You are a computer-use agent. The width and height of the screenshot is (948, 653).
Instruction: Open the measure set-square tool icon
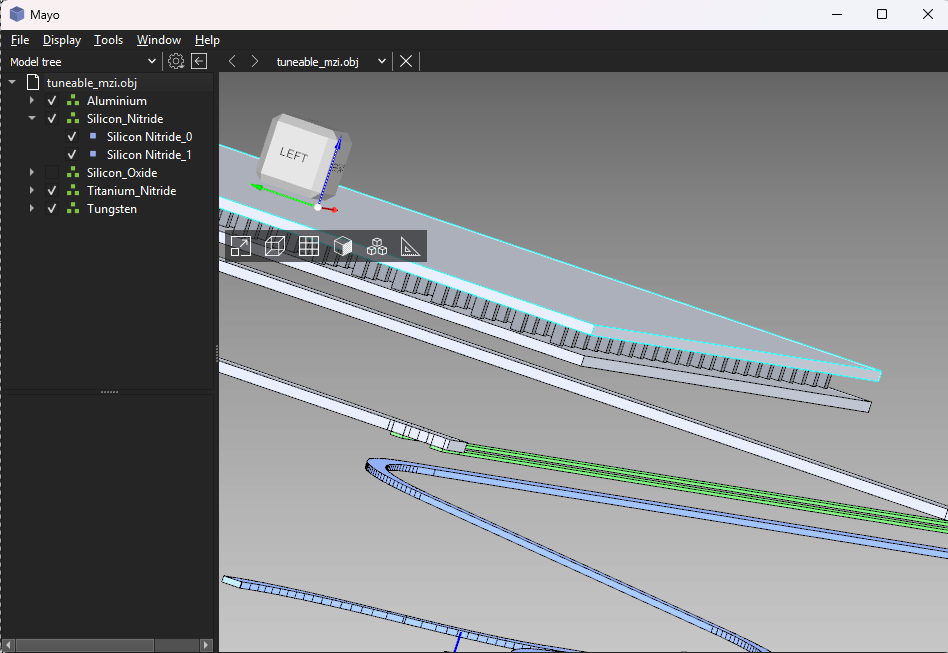click(410, 246)
